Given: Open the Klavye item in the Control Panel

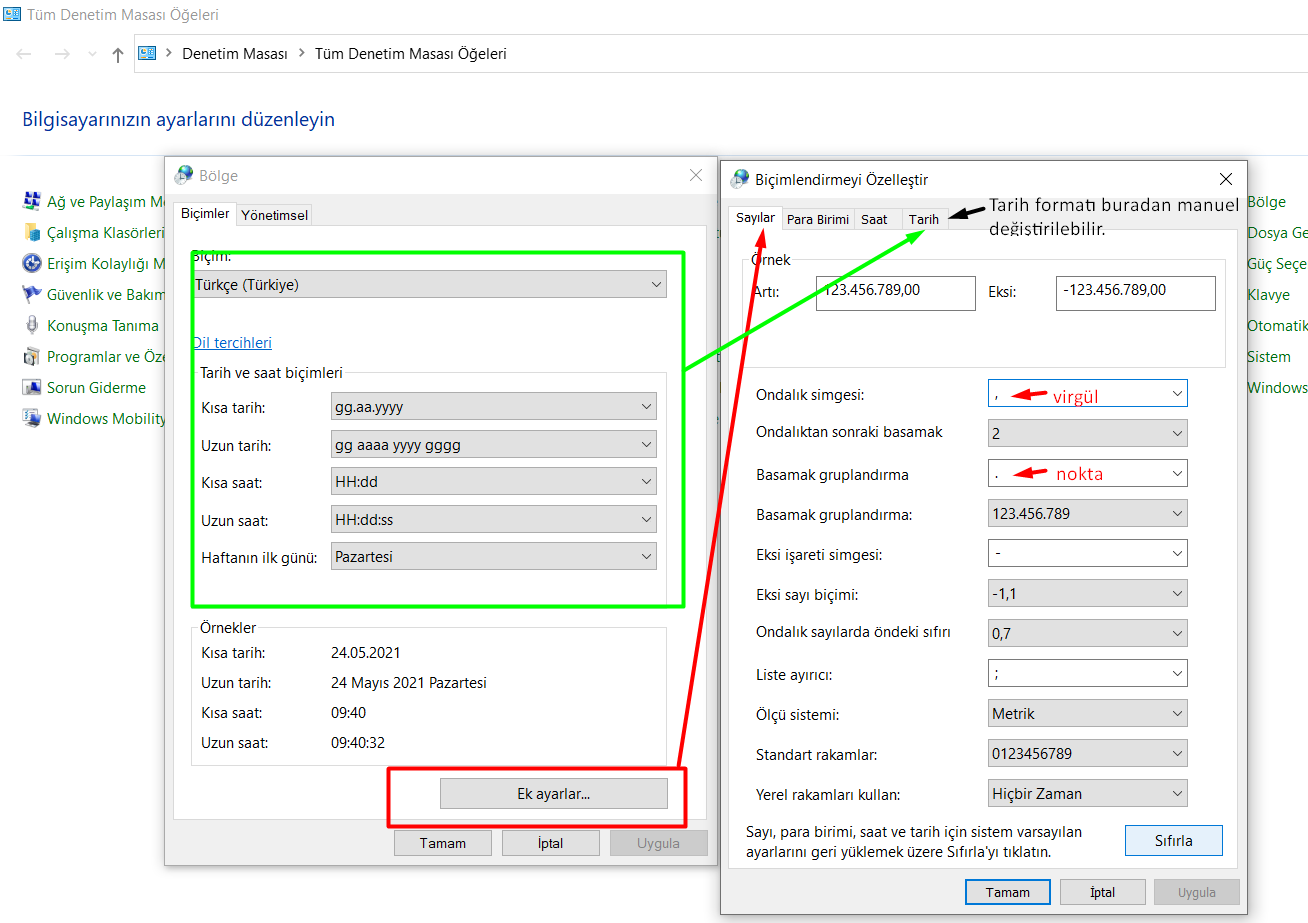Looking at the screenshot, I should click(x=1268, y=295).
